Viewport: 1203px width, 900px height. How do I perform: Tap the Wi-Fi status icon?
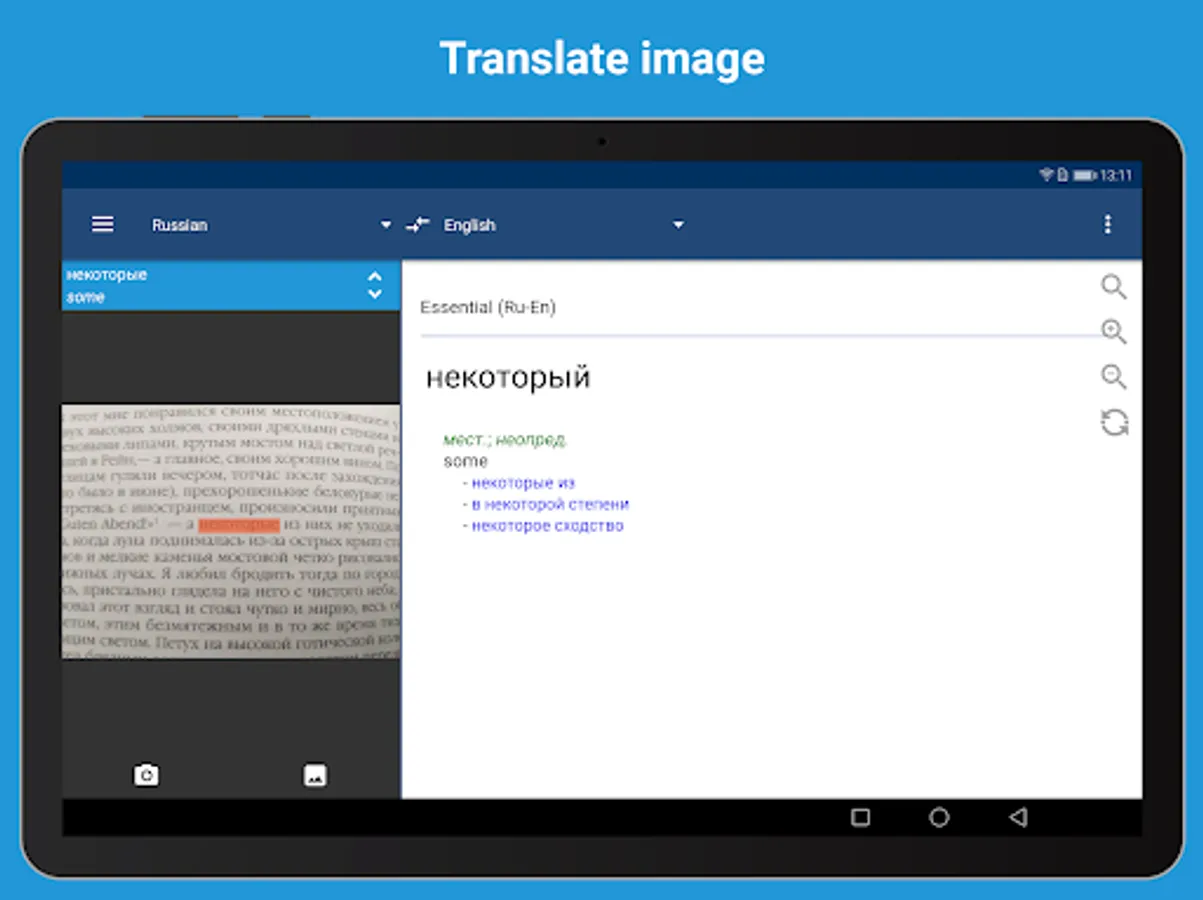1046,175
